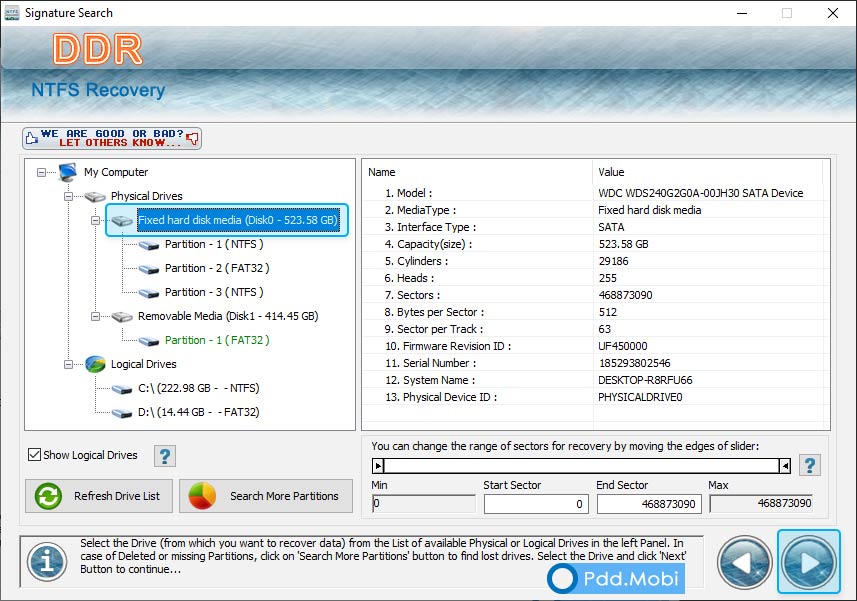
Task: Click the Start Sector input field
Action: (x=536, y=504)
